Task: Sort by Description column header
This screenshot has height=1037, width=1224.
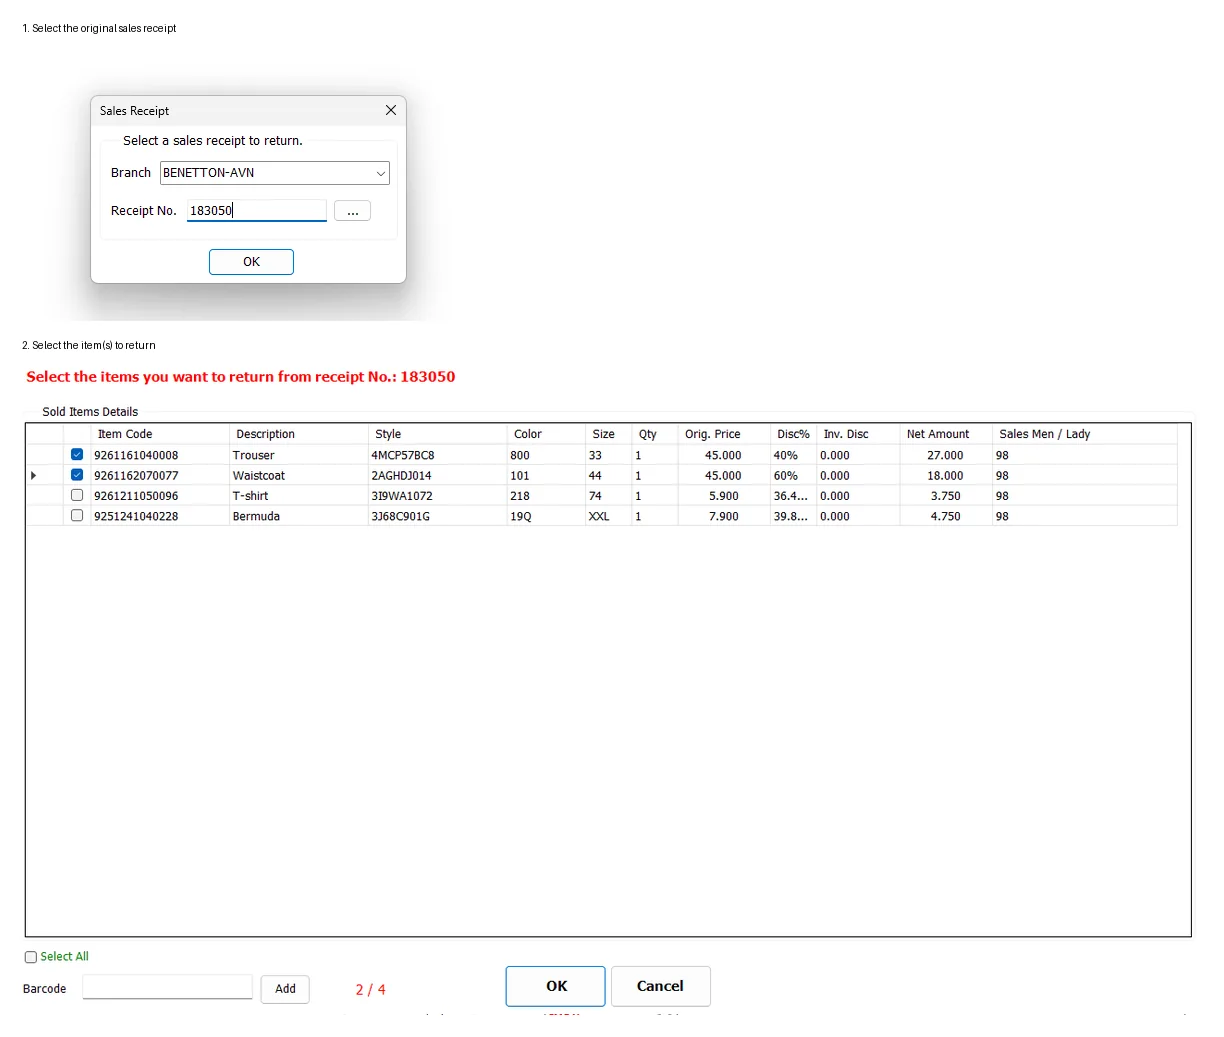Action: pyautogui.click(x=299, y=434)
